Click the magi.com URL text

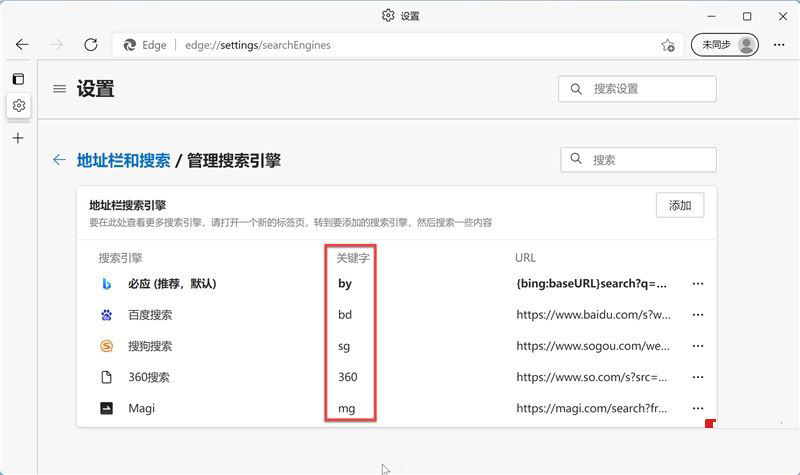tap(591, 408)
